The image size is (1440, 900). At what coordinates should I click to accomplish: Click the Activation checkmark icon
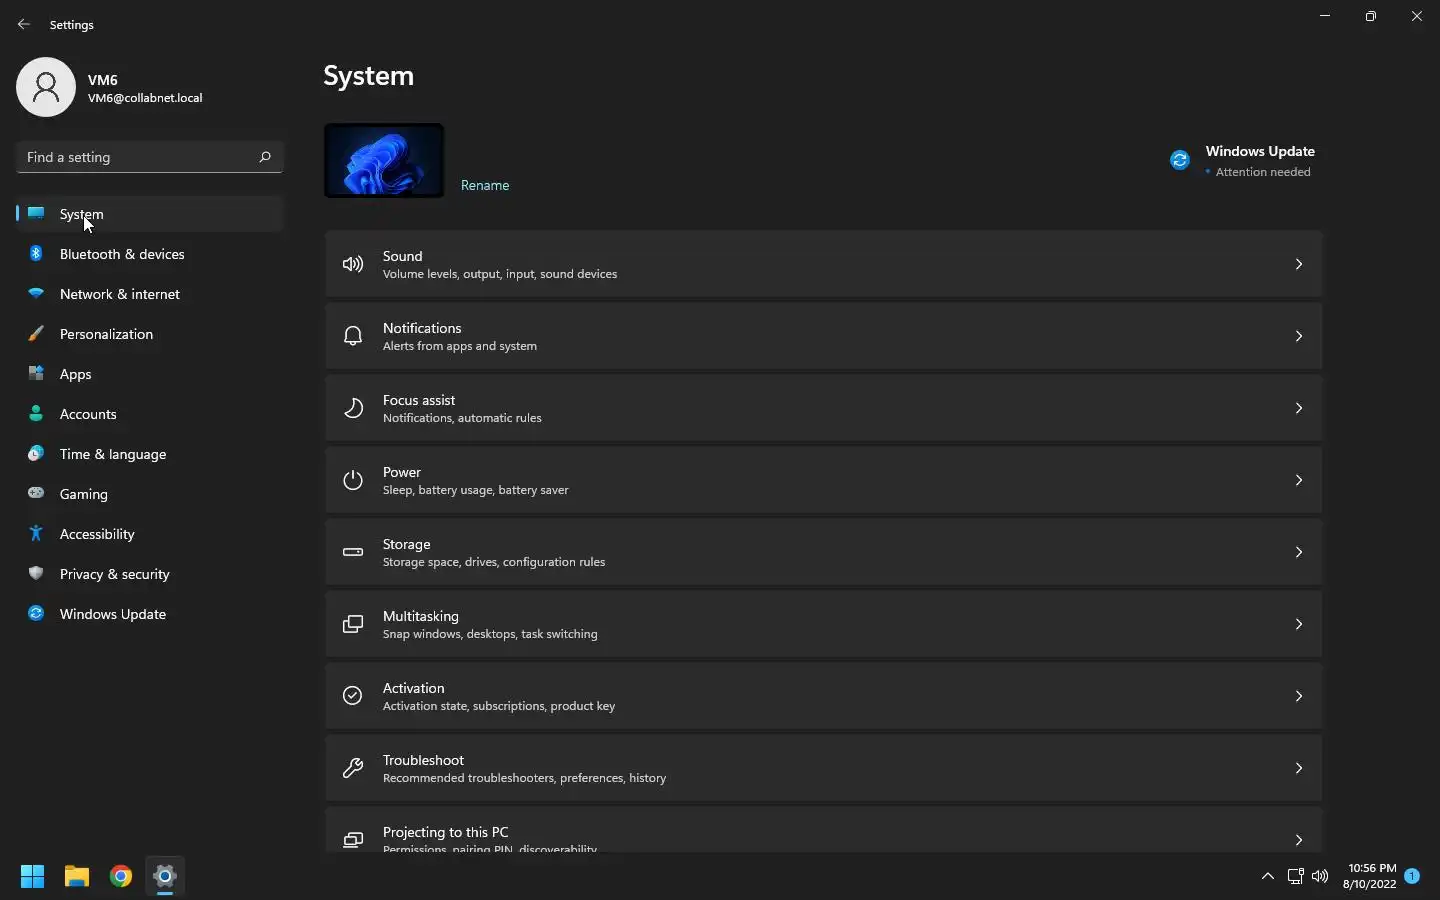click(353, 696)
